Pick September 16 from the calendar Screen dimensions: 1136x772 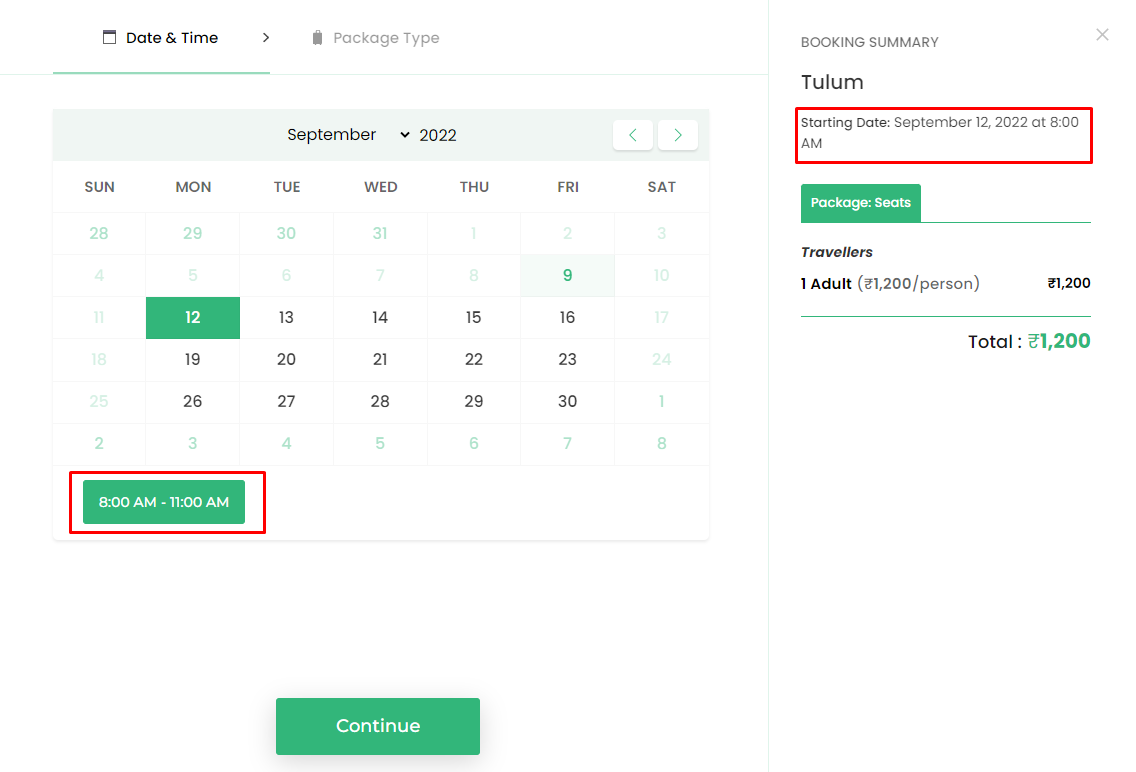pyautogui.click(x=567, y=317)
